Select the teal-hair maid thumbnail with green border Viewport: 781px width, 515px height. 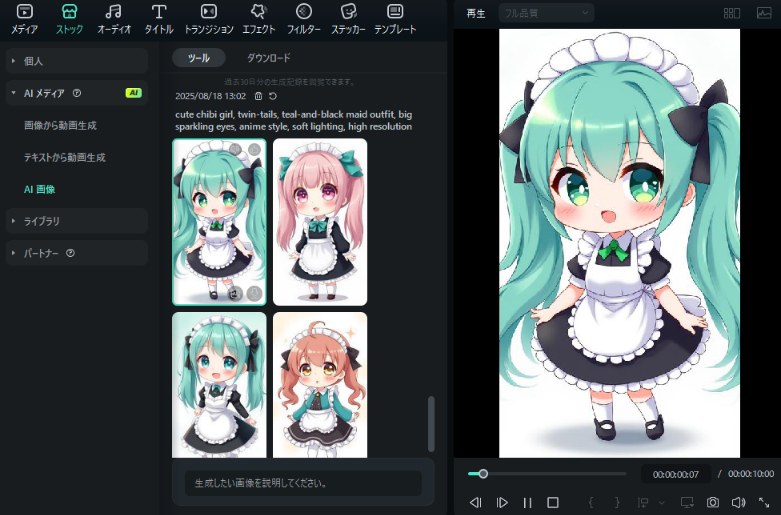pos(219,222)
